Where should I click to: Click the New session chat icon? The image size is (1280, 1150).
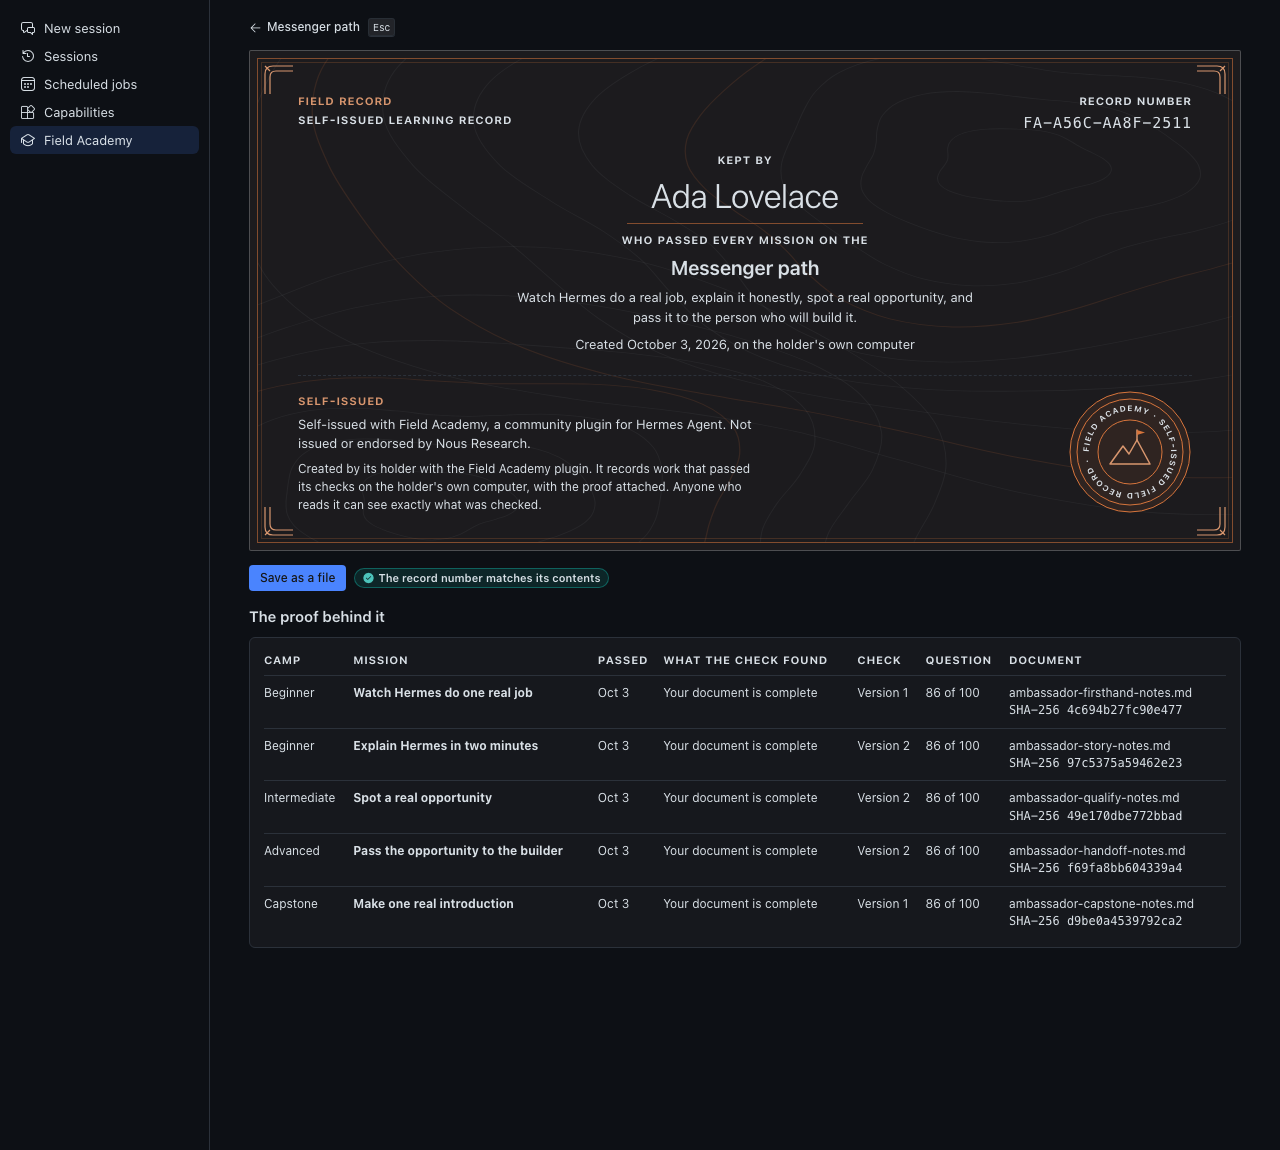pyautogui.click(x=28, y=29)
